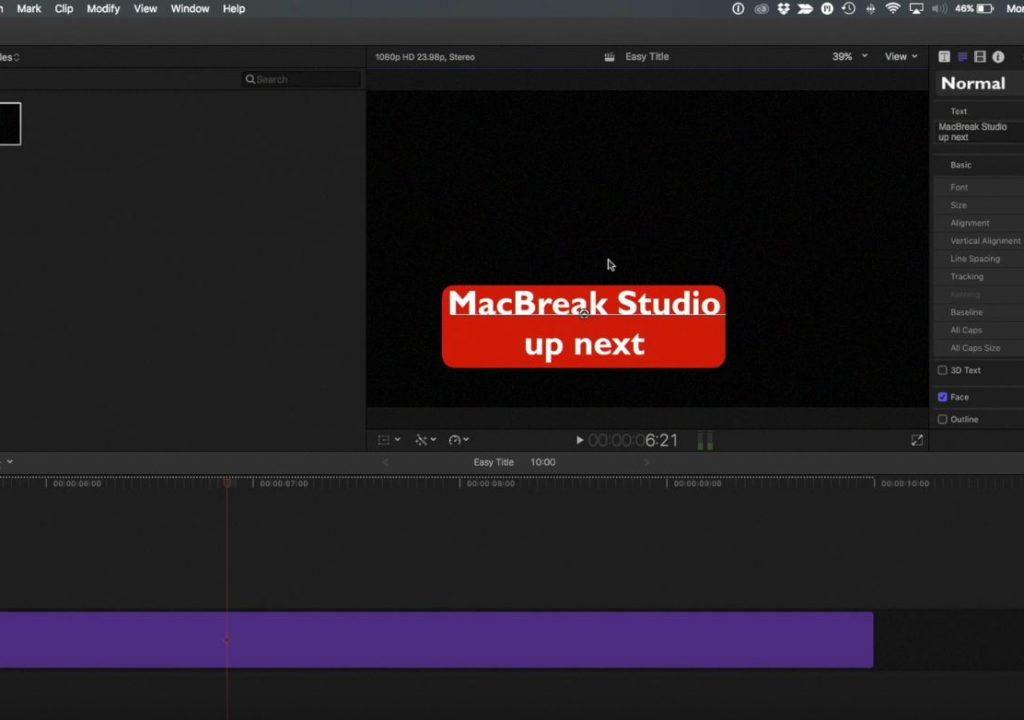Open the Help menu
This screenshot has height=720, width=1024.
point(234,8)
